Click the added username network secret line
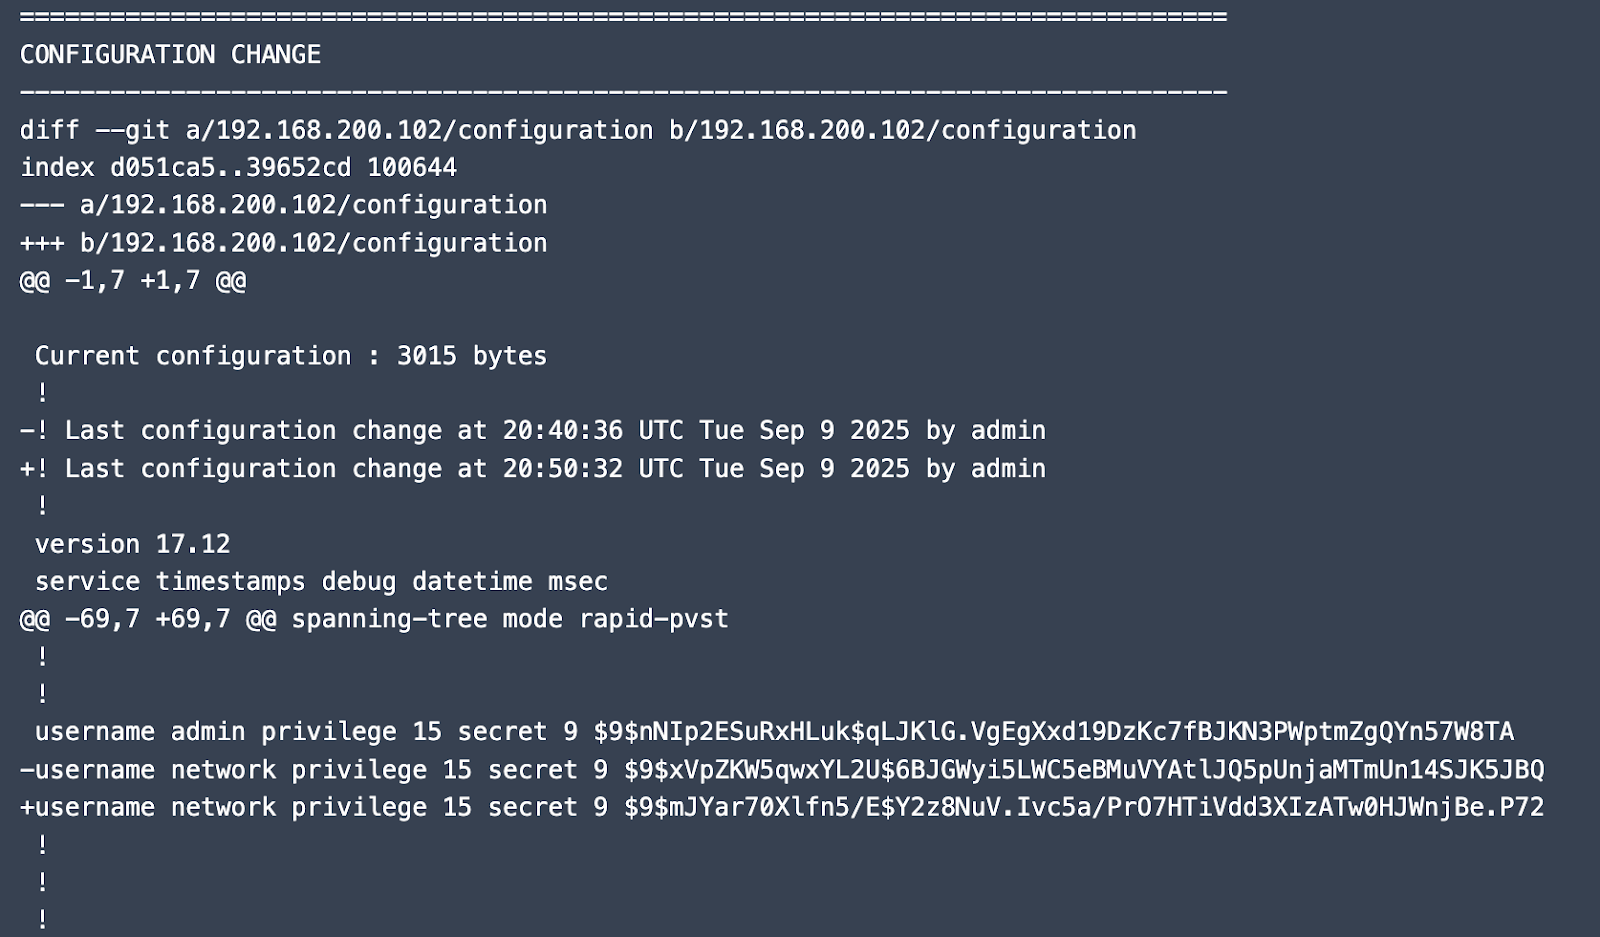Viewport: 1600px width, 937px height. (x=781, y=808)
